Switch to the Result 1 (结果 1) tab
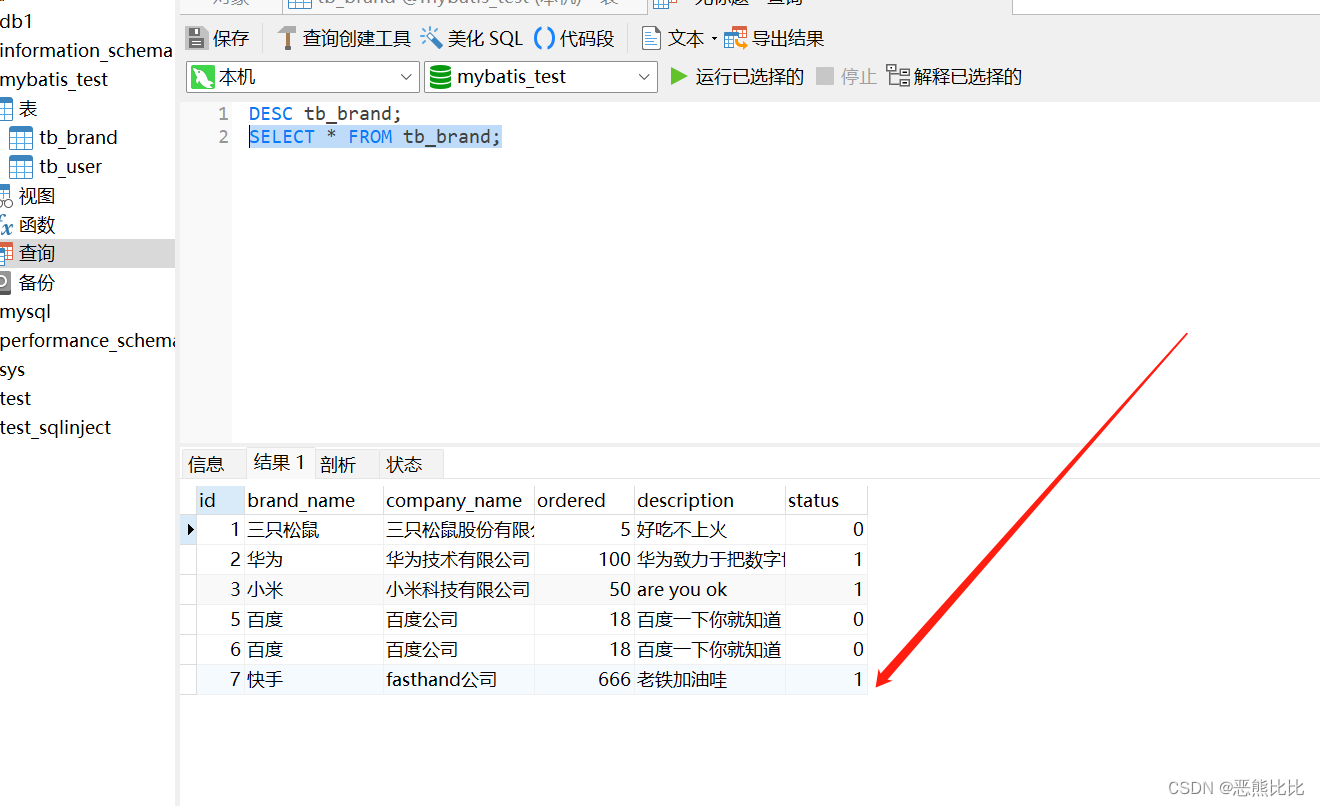This screenshot has width=1320, height=806. point(279,462)
